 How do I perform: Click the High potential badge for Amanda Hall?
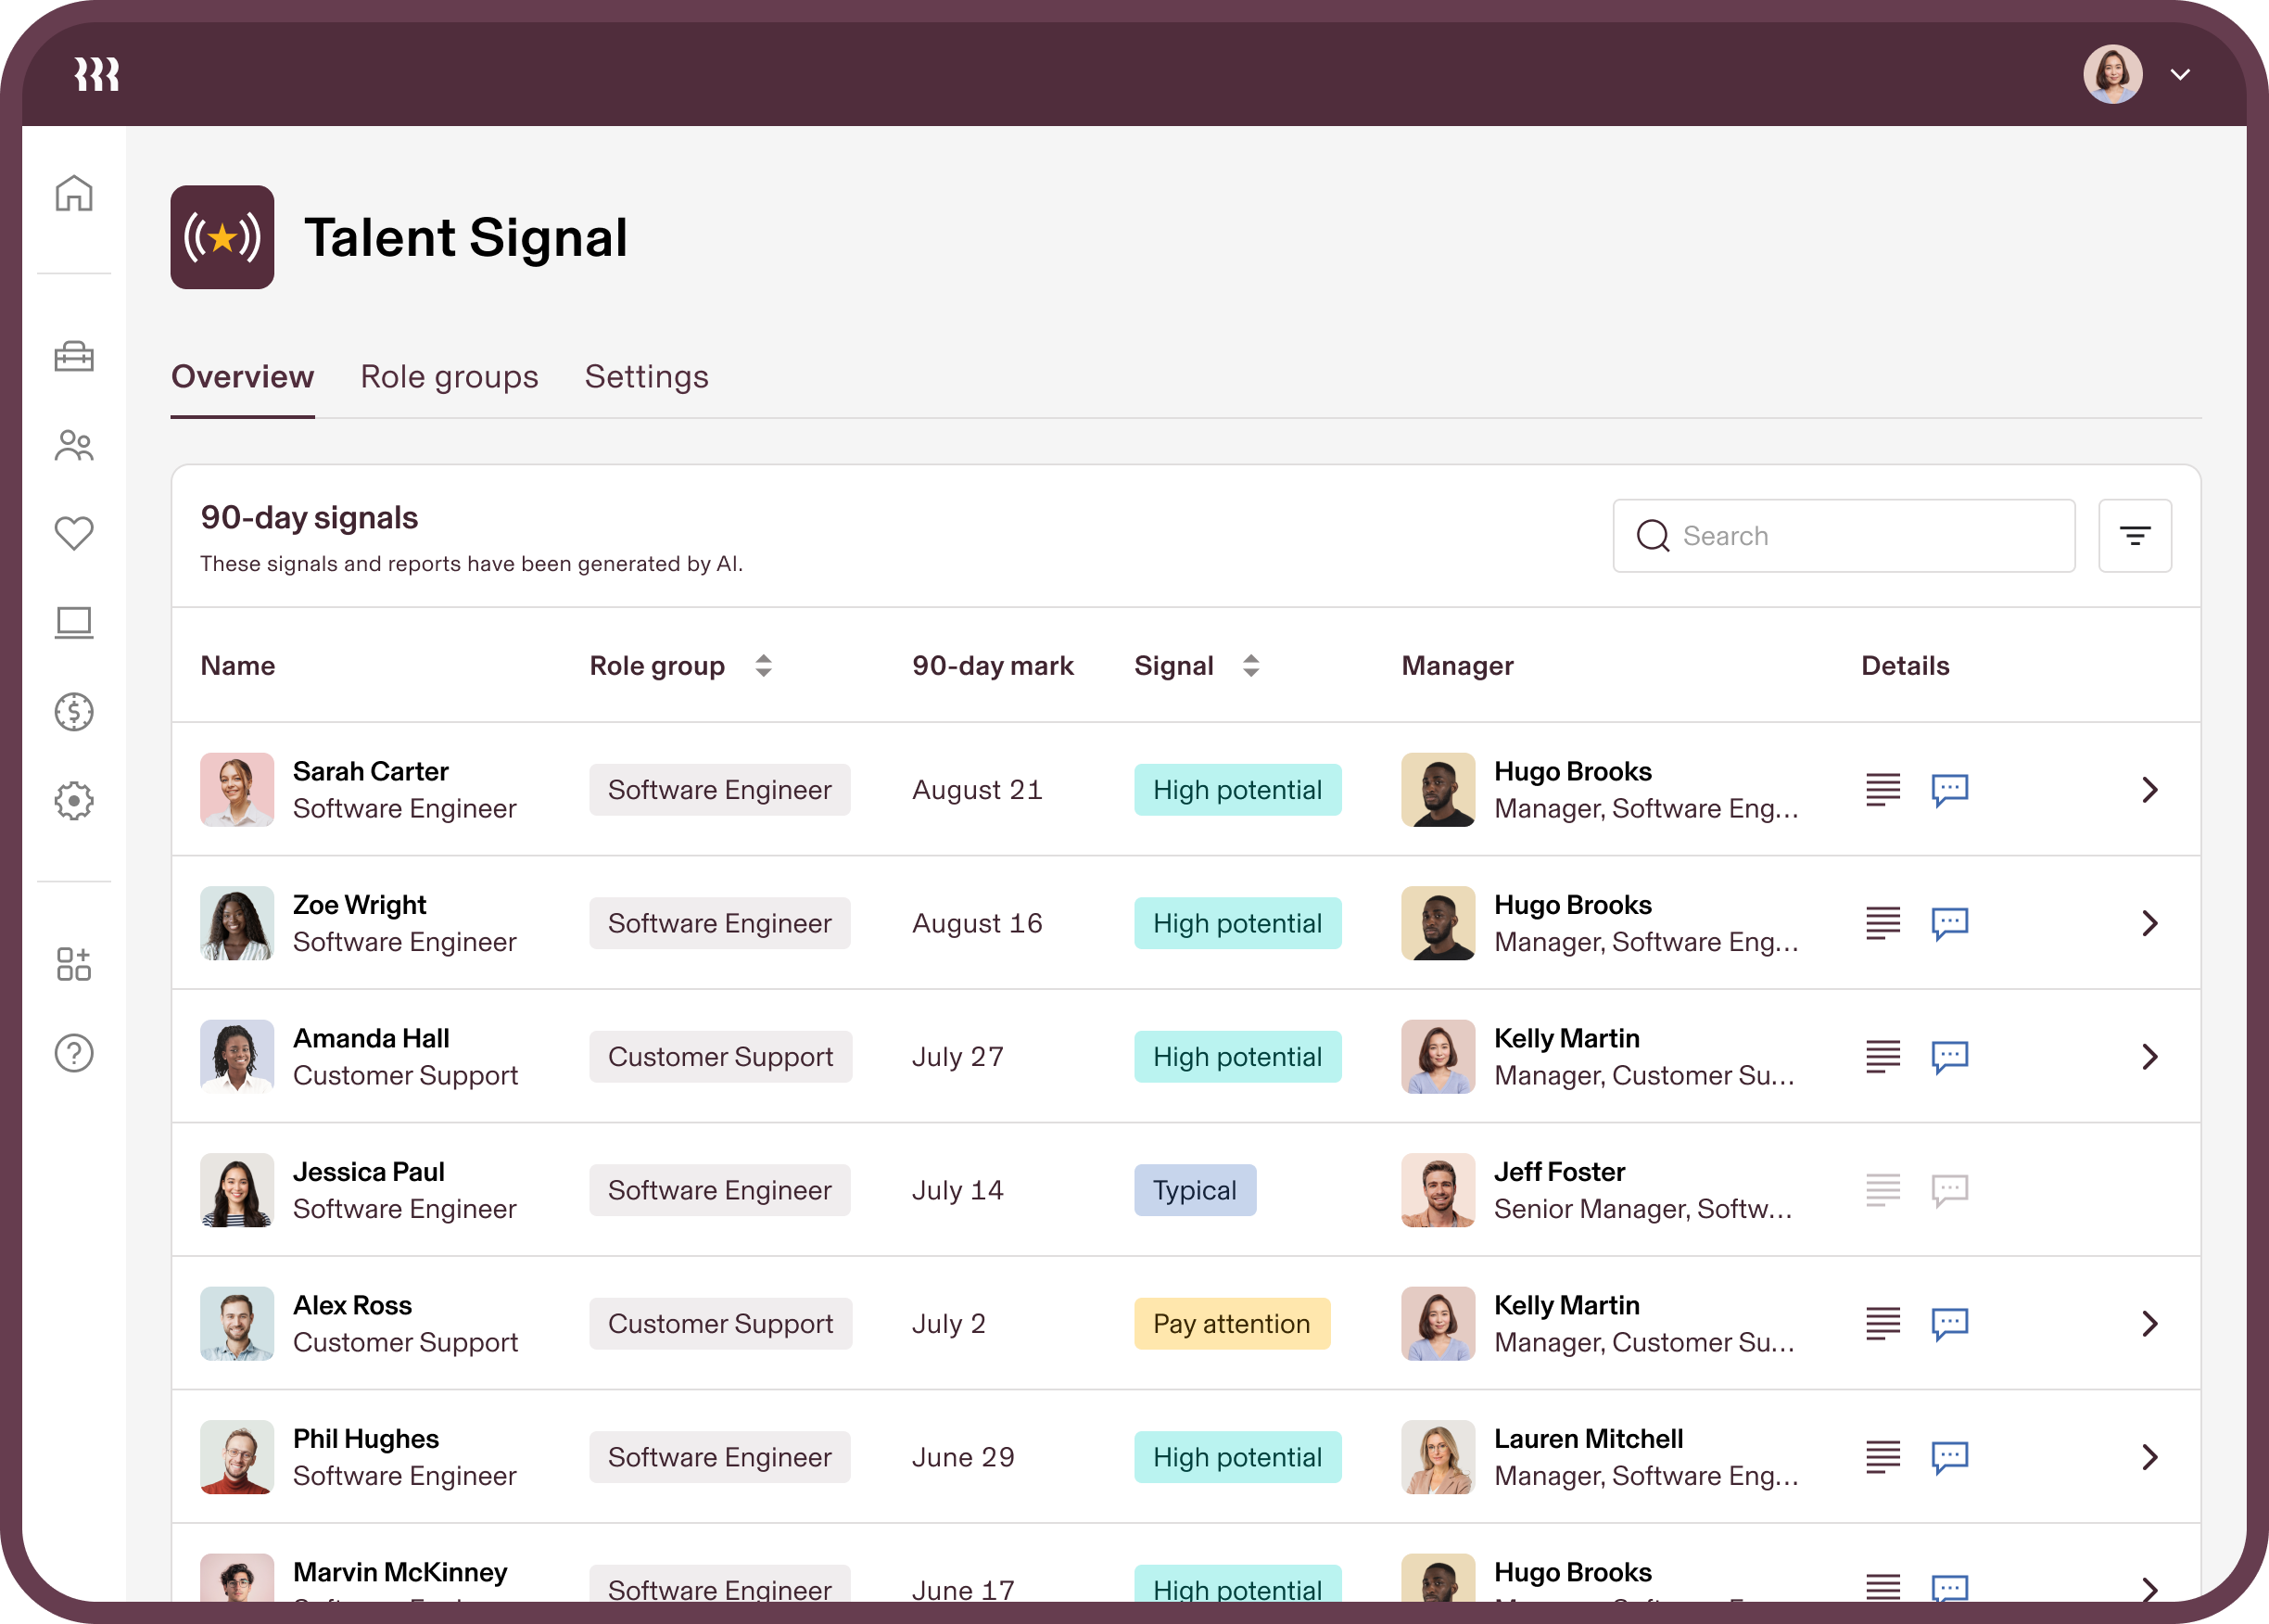pos(1237,1056)
